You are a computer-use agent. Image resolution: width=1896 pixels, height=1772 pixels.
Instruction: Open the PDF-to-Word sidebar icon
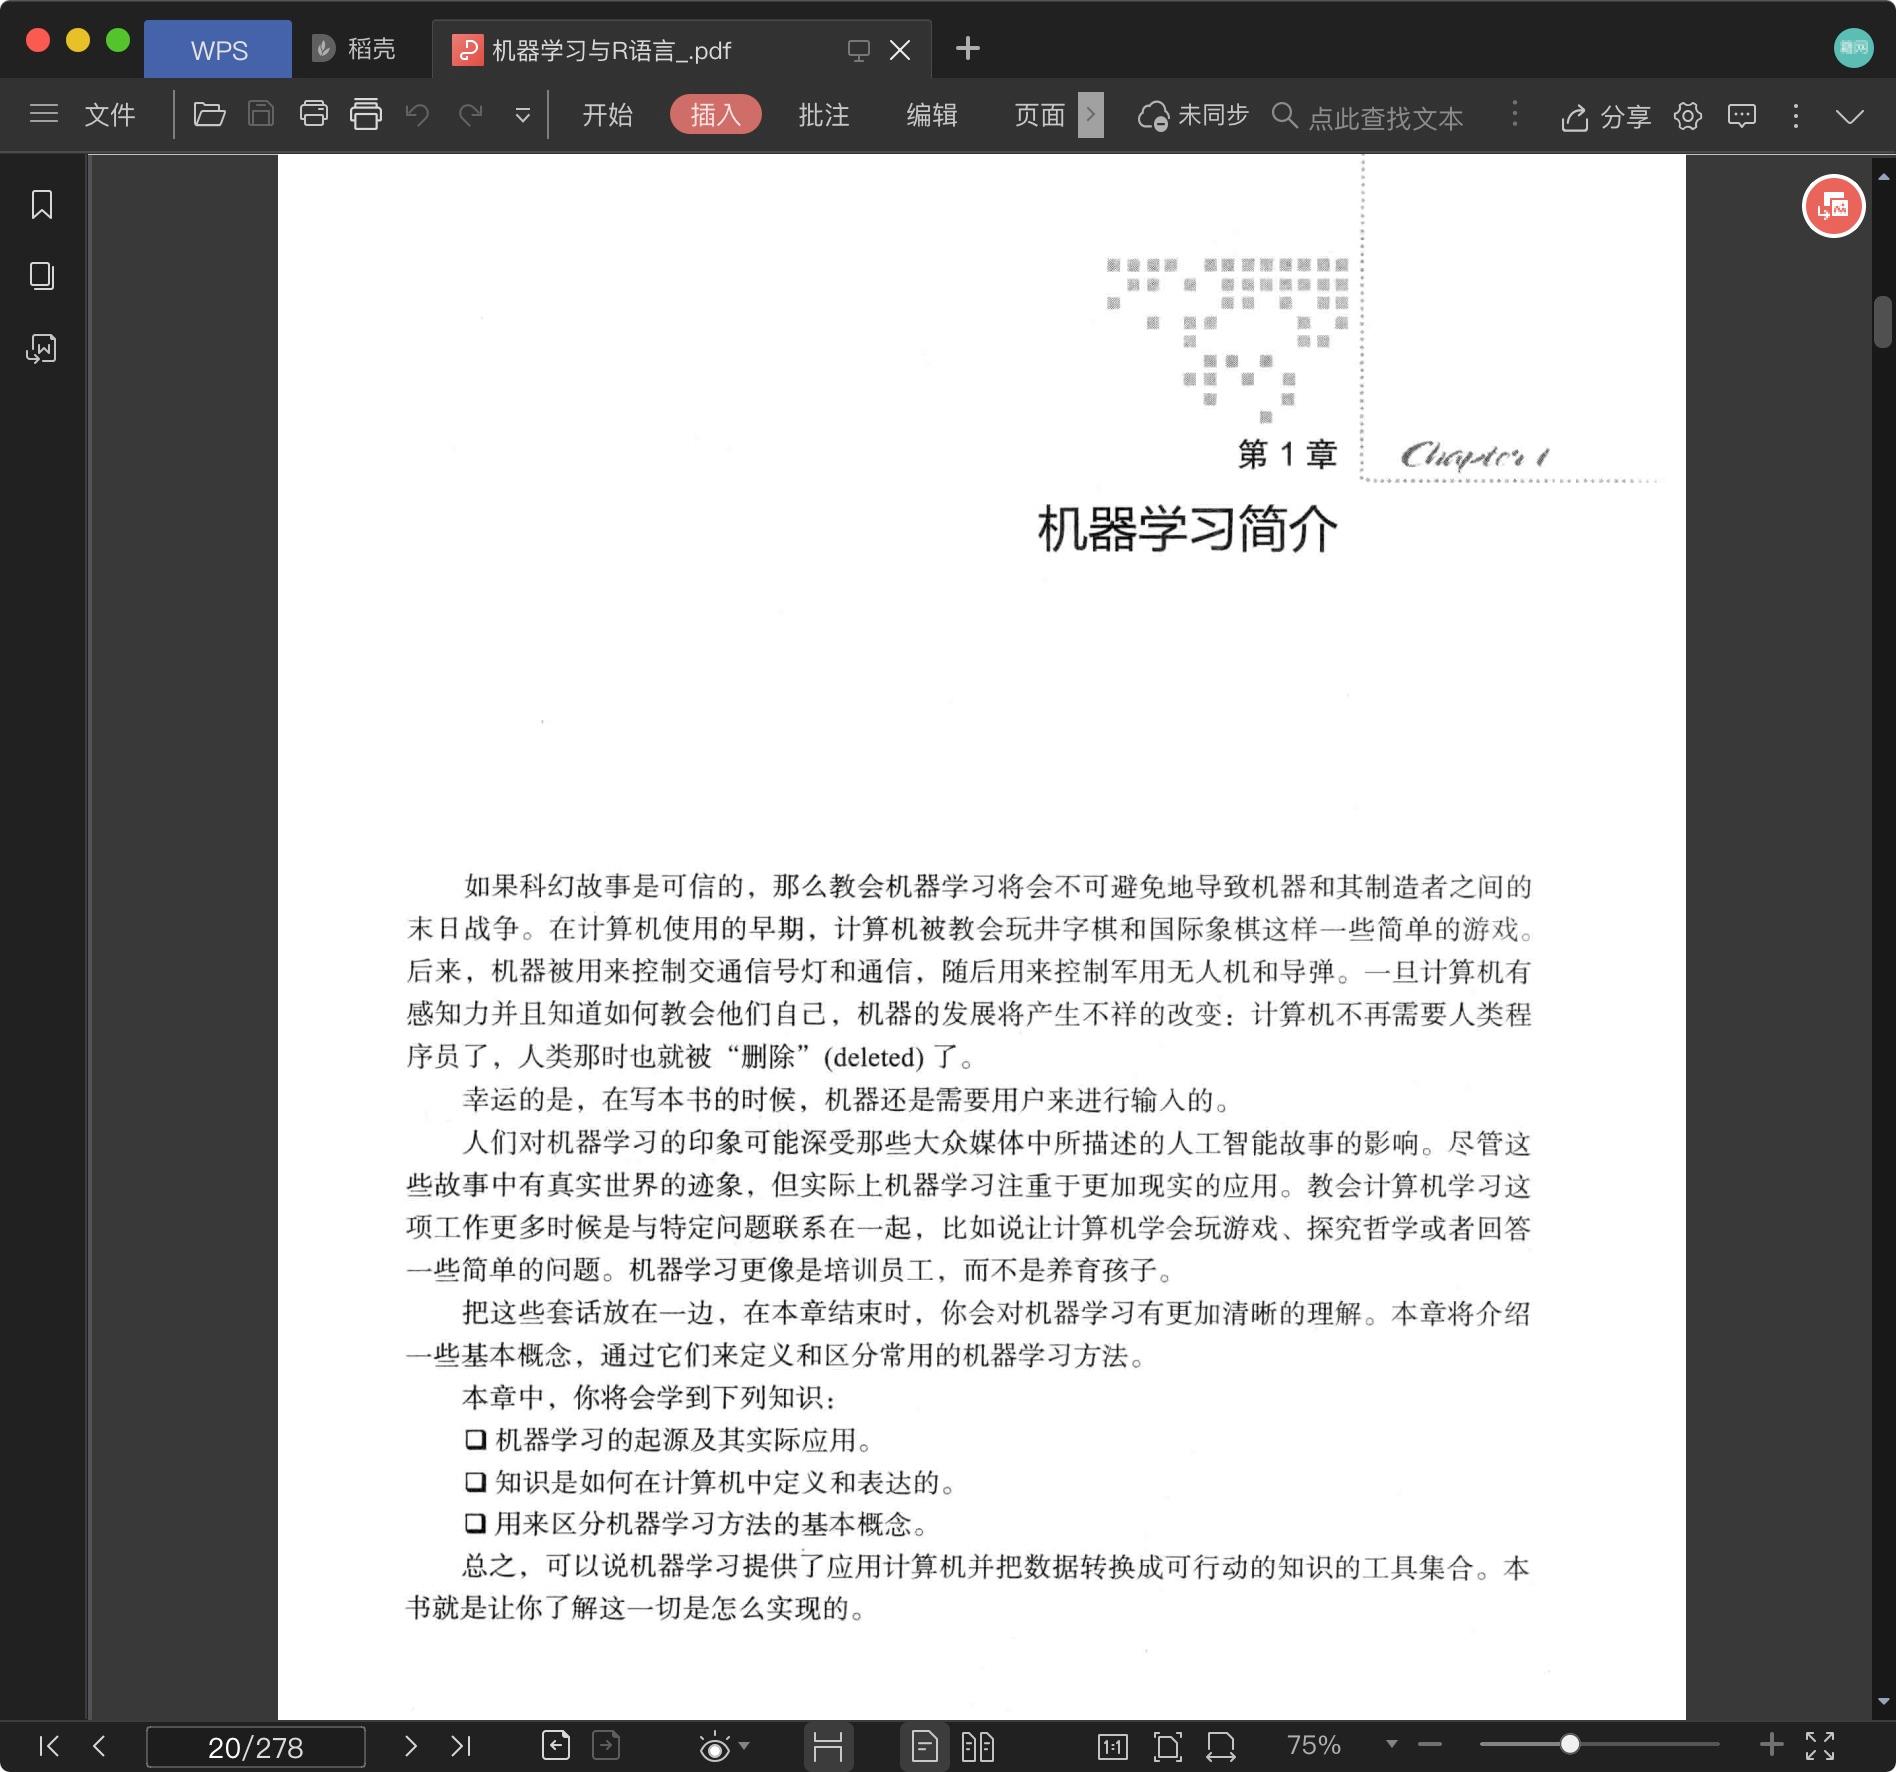42,348
